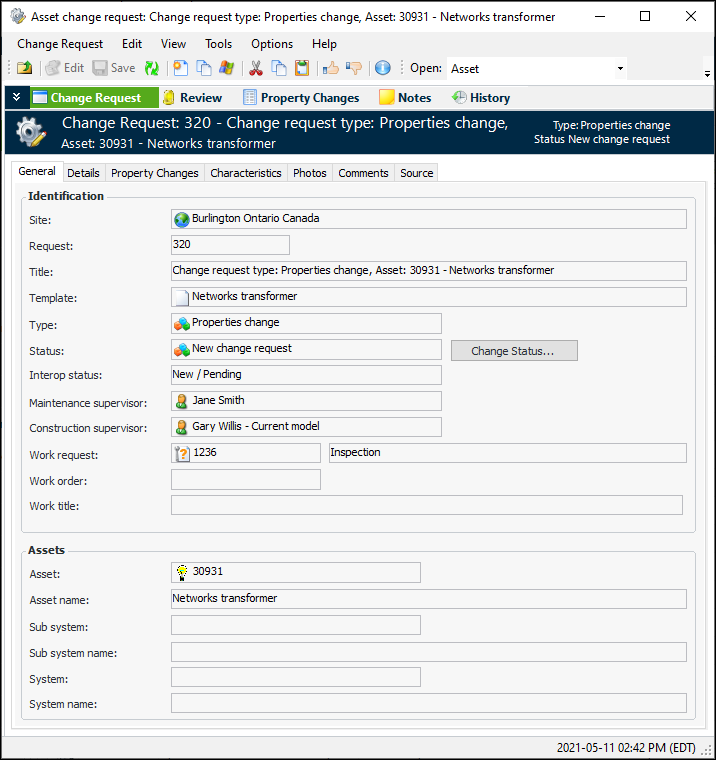
Task: Switch to the Characteristics tab
Action: (245, 173)
